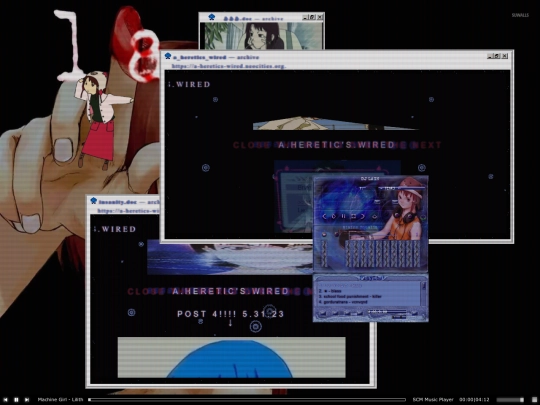Click the '.WIRED' logo in a_heretics_wired window
Screen dimensions: 540x405
(189, 84)
